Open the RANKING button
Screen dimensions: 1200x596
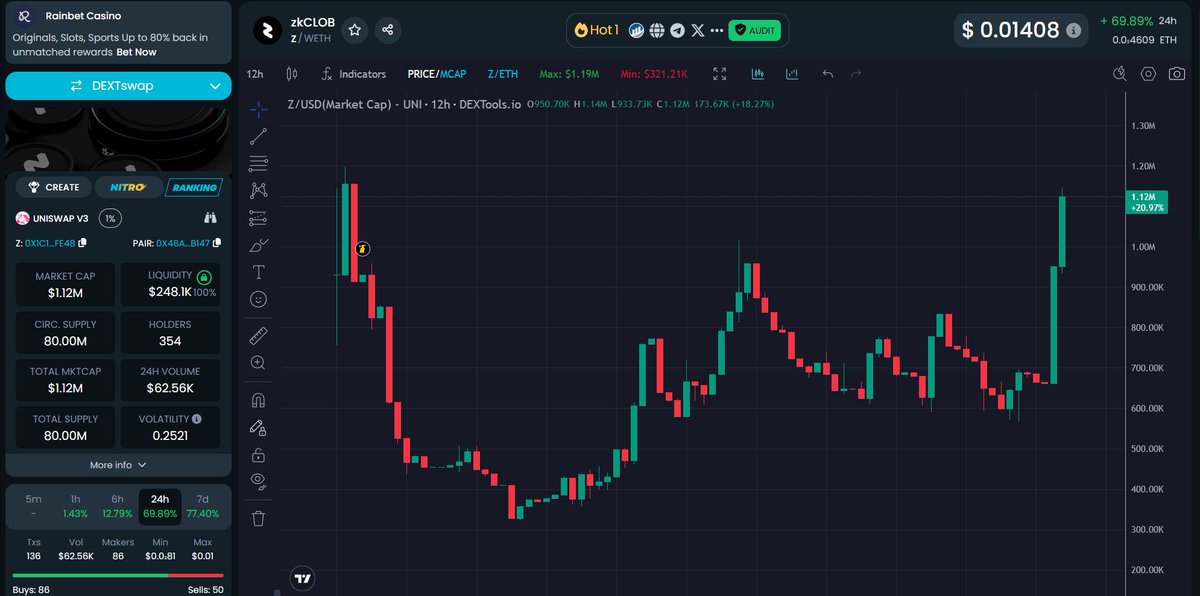pos(194,187)
